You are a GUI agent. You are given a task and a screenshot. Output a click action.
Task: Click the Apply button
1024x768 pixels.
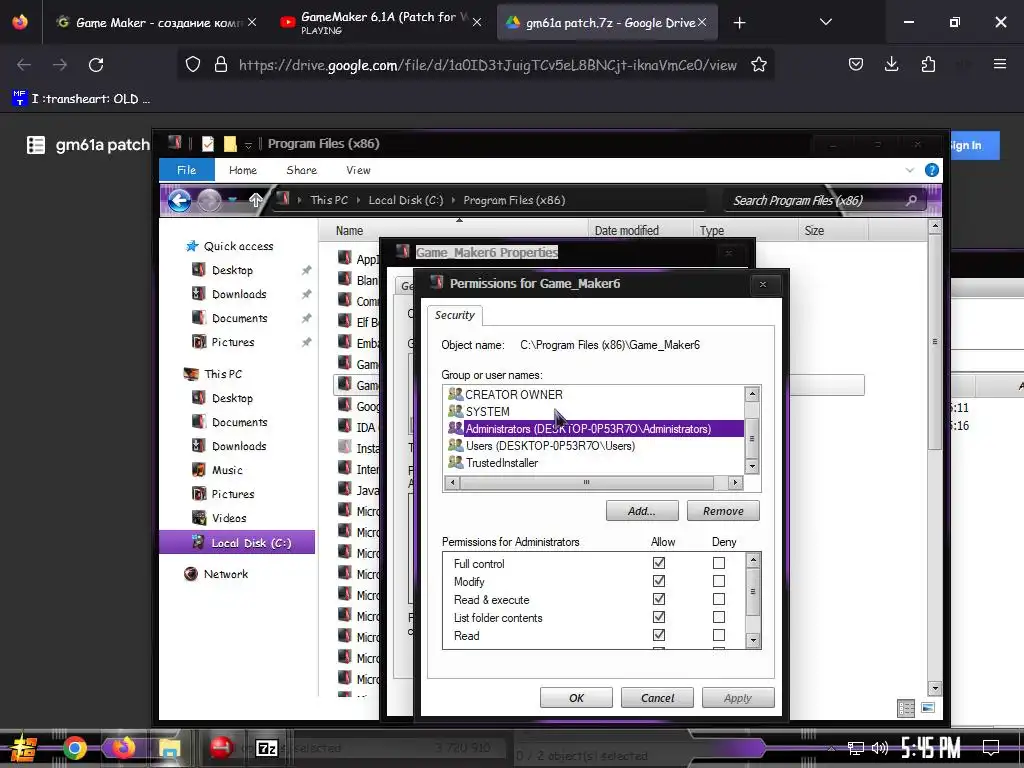tap(738, 697)
